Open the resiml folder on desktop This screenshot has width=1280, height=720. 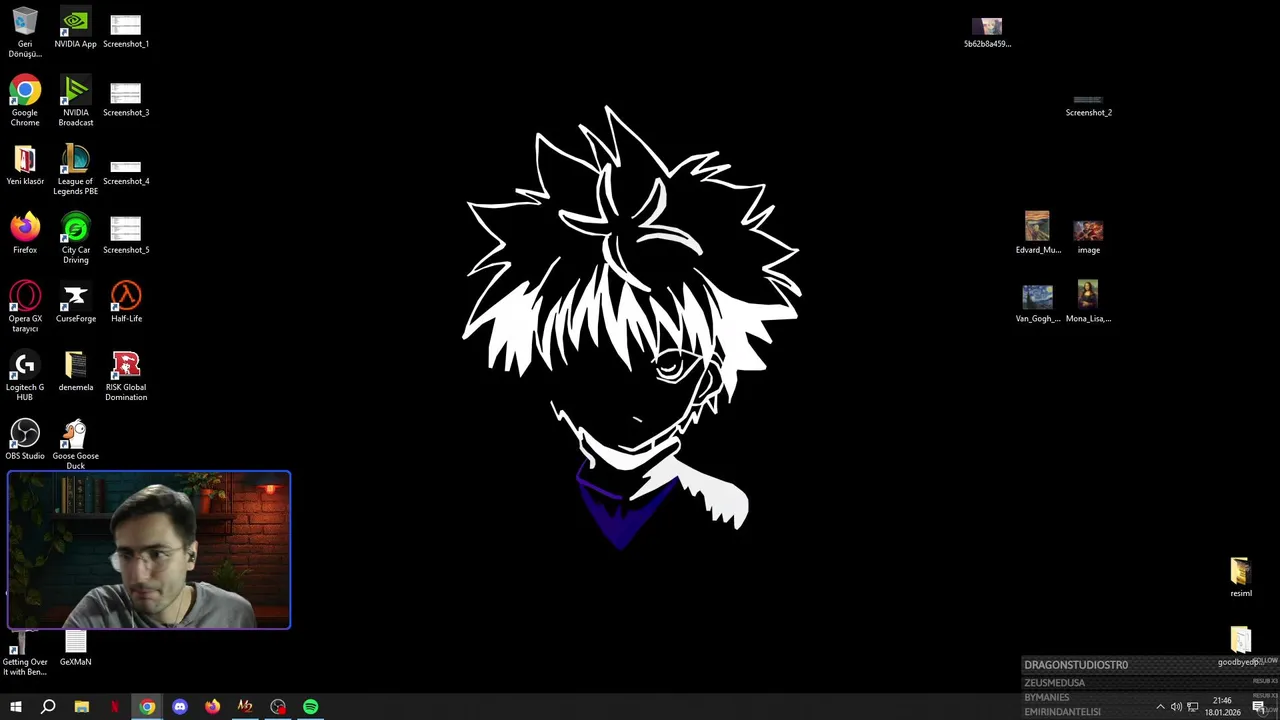pos(1240,577)
